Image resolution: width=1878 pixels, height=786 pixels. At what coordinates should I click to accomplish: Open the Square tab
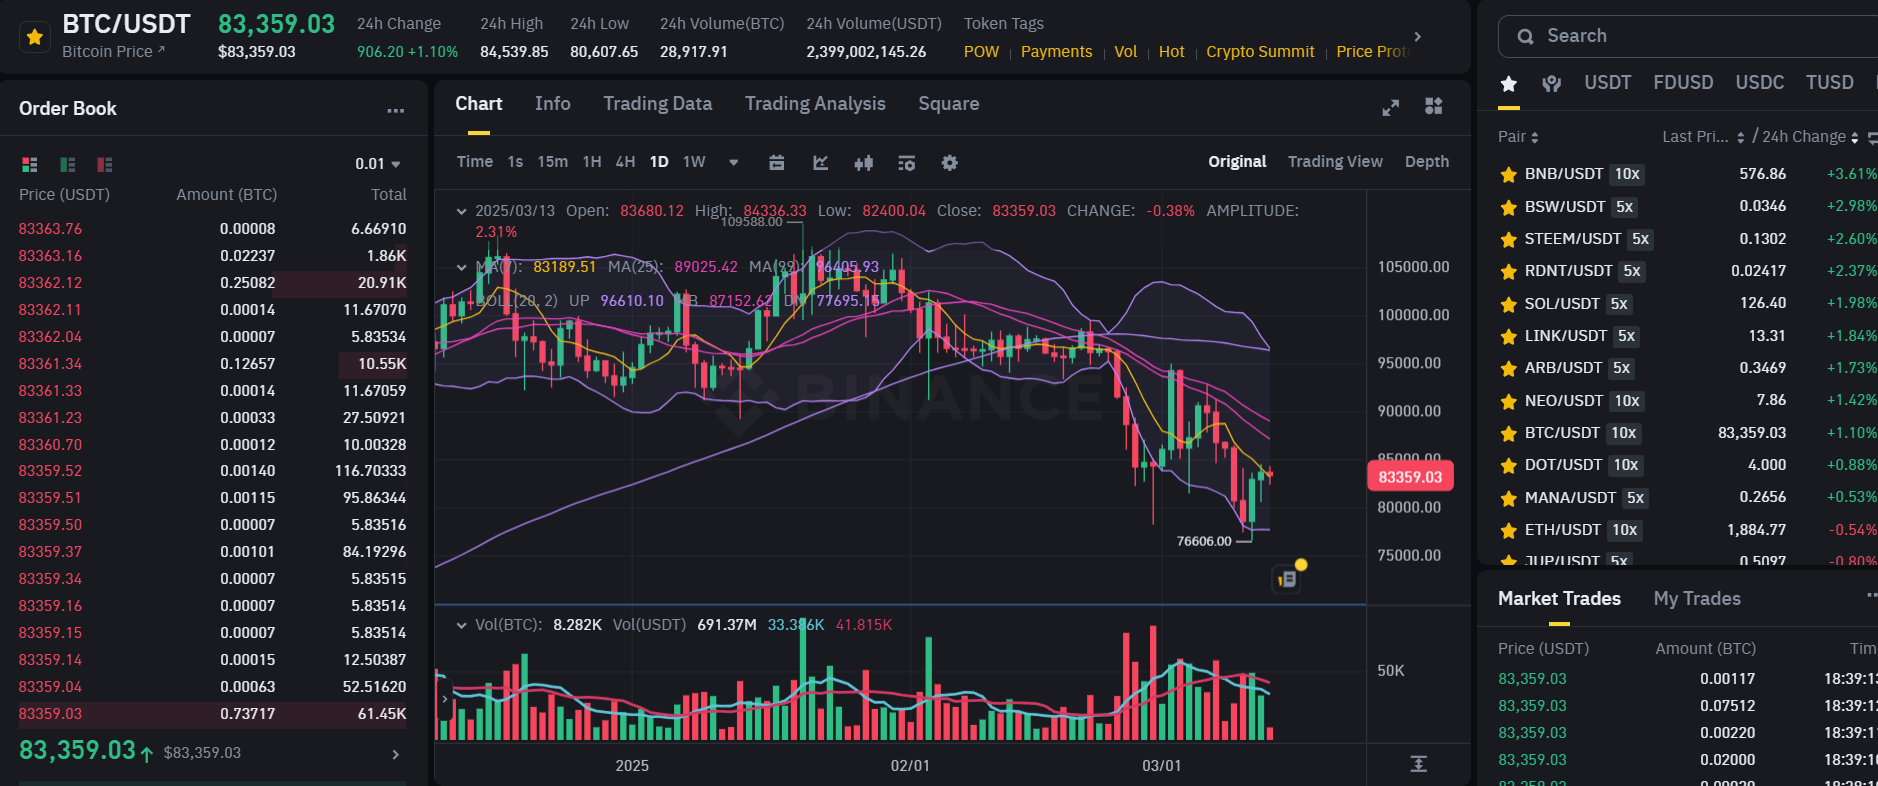949,104
